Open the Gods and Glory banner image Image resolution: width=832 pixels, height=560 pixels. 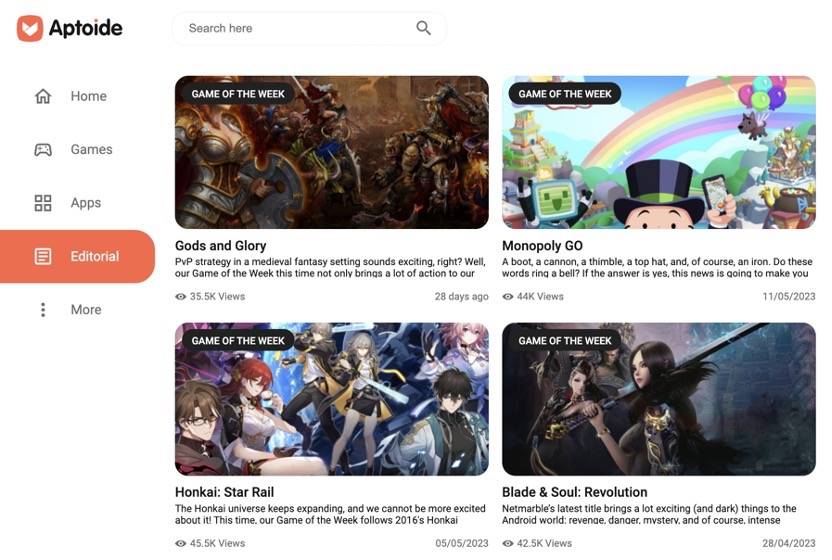click(x=332, y=152)
